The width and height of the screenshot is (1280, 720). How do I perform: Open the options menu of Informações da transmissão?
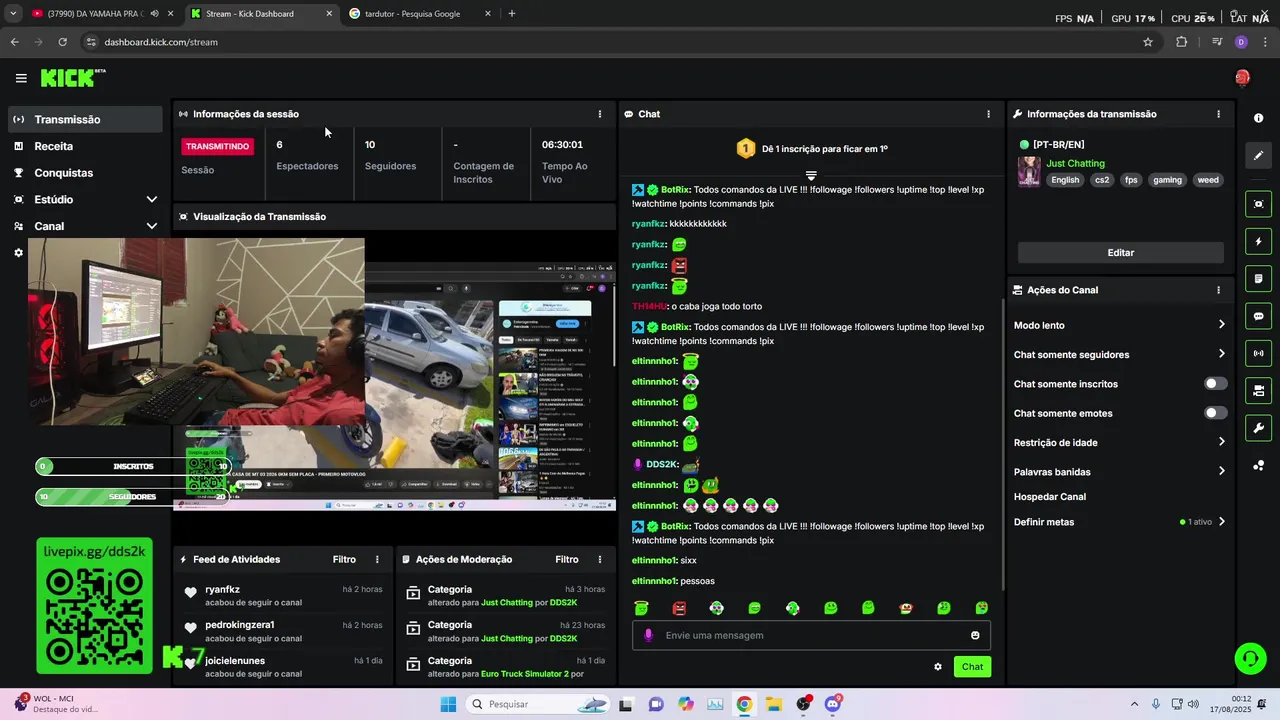tap(1218, 114)
